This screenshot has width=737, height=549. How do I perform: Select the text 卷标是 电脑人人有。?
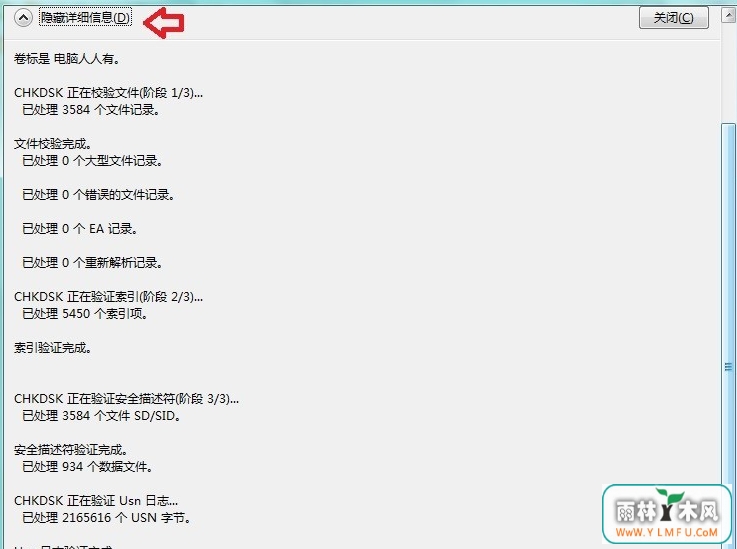67,59
